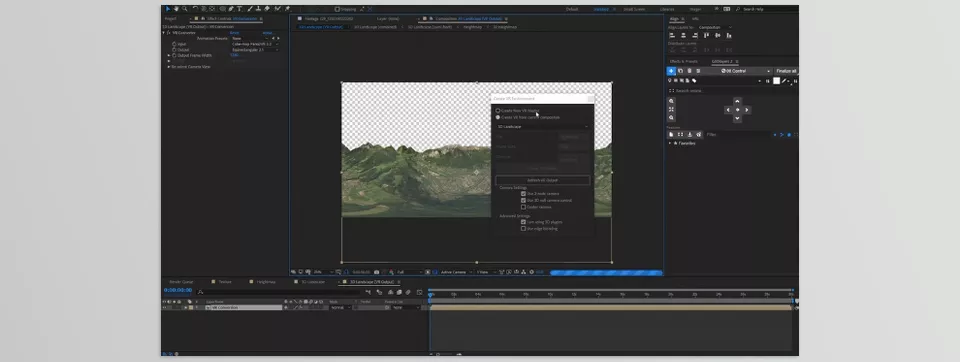Click the new feature document icon under Features
Viewport: 960px width, 362px height.
click(671, 134)
